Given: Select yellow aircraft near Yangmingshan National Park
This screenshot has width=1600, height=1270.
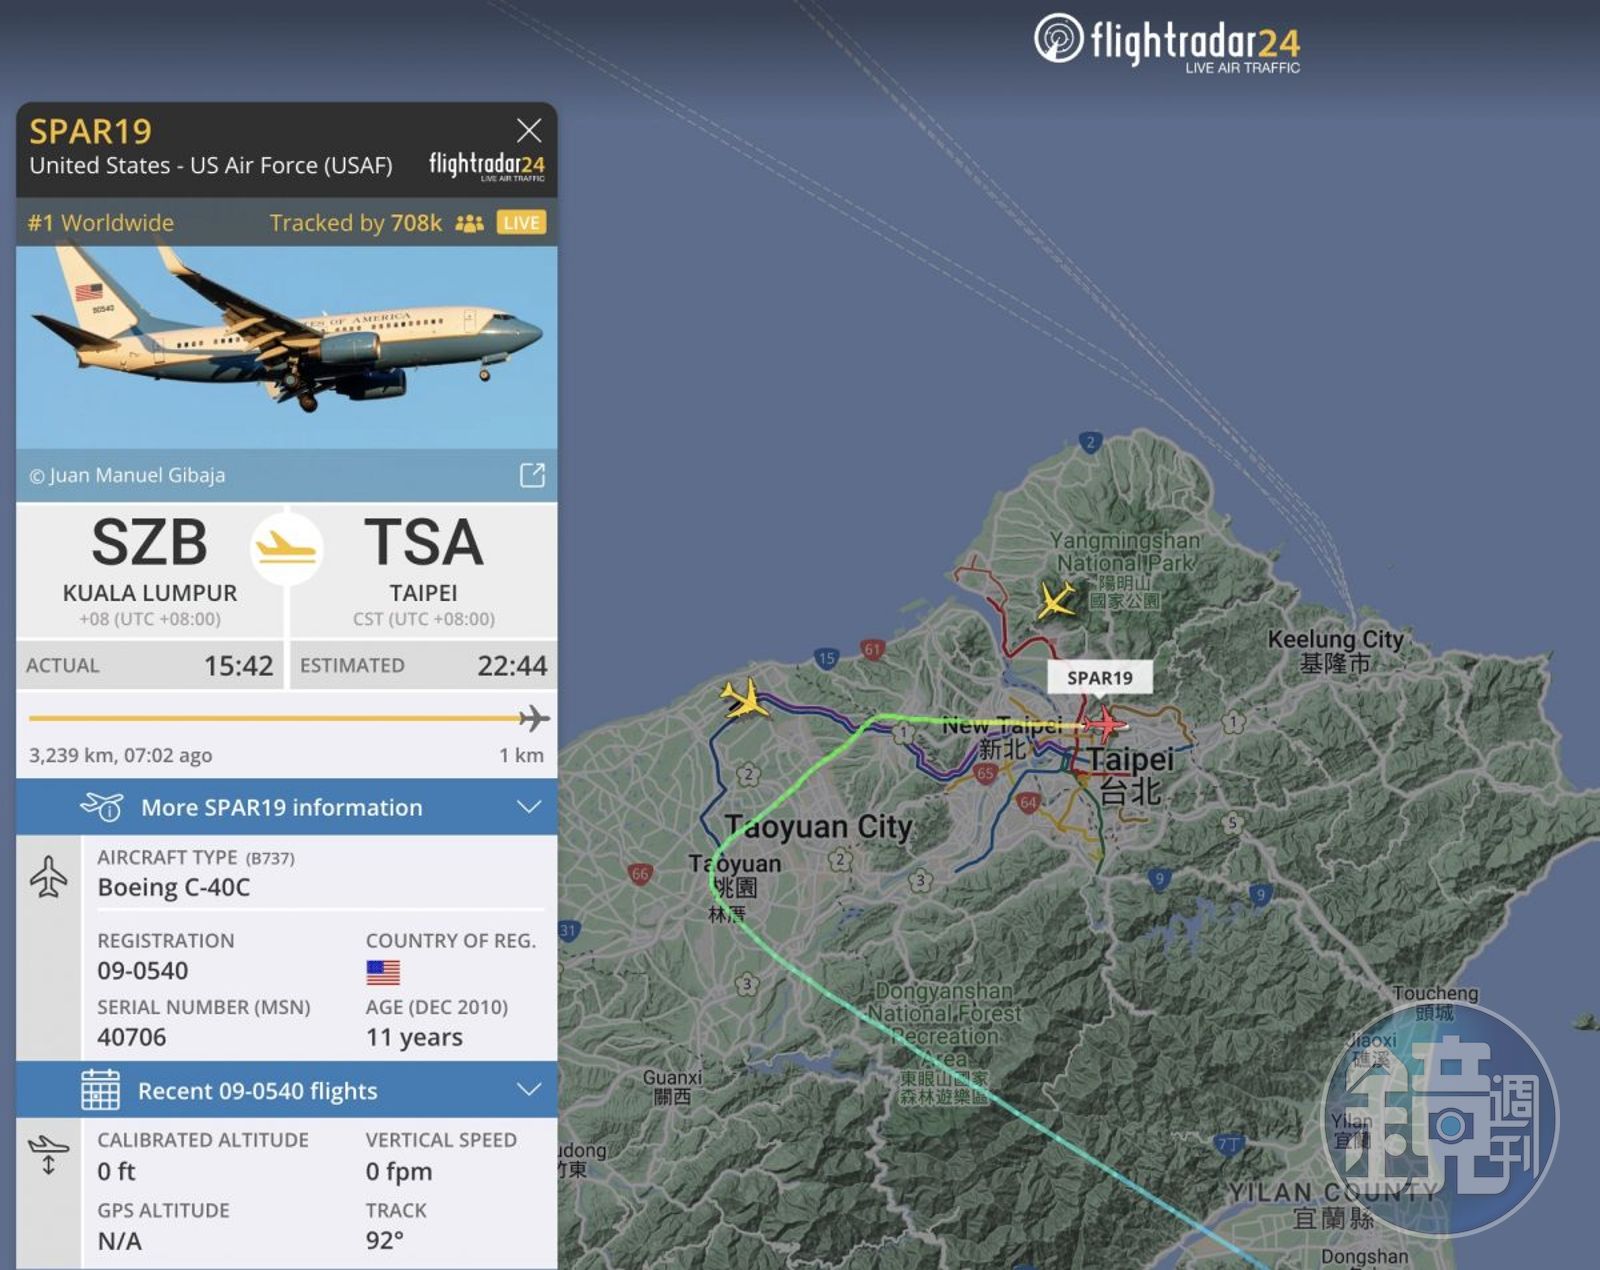Looking at the screenshot, I should click(x=1055, y=600).
